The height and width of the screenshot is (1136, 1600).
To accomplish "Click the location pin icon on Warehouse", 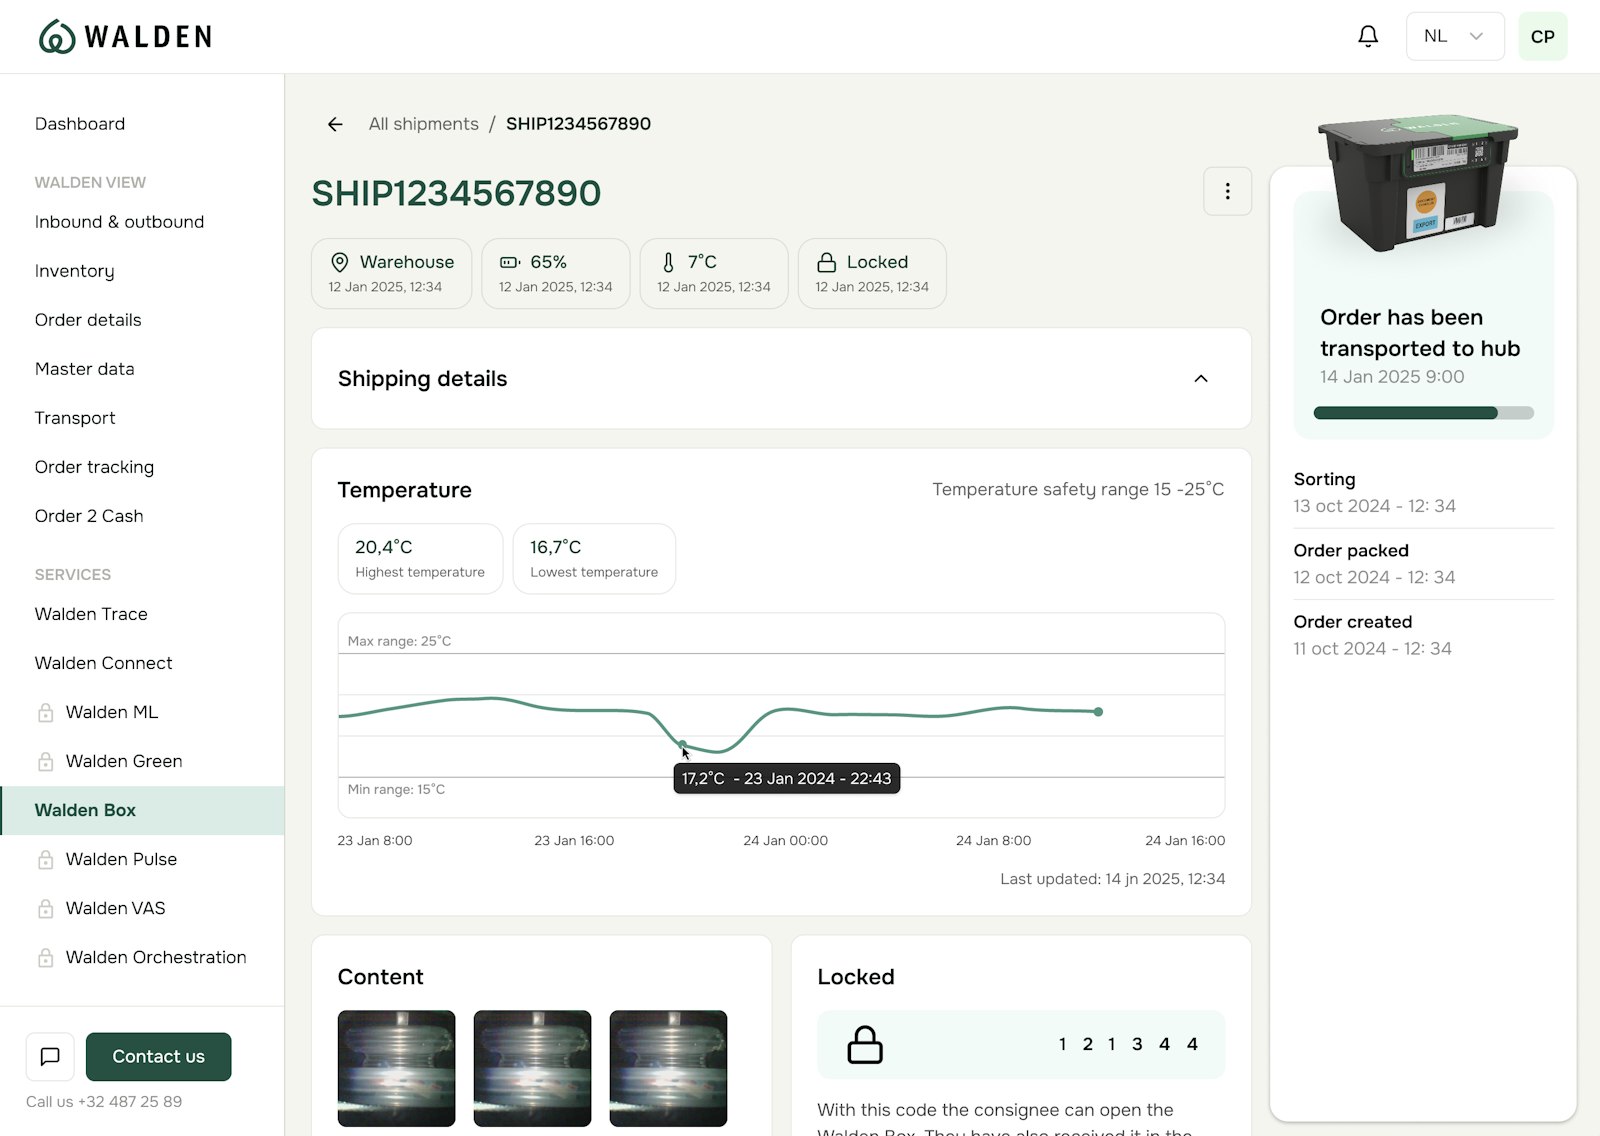I will (340, 262).
